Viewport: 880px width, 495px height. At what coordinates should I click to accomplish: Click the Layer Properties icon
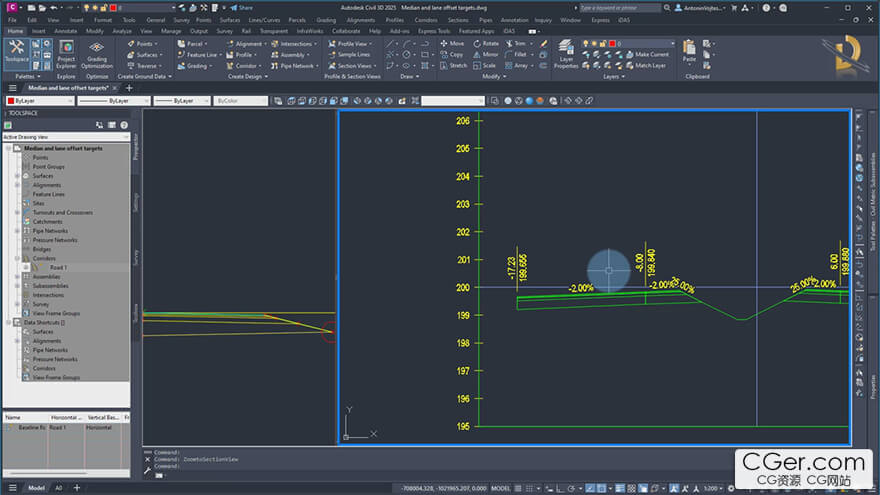566,54
